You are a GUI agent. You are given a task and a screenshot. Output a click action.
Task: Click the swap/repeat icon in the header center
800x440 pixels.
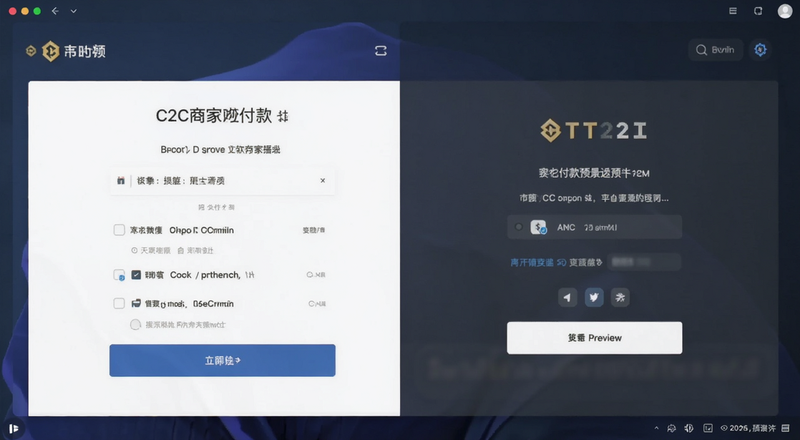tap(381, 51)
